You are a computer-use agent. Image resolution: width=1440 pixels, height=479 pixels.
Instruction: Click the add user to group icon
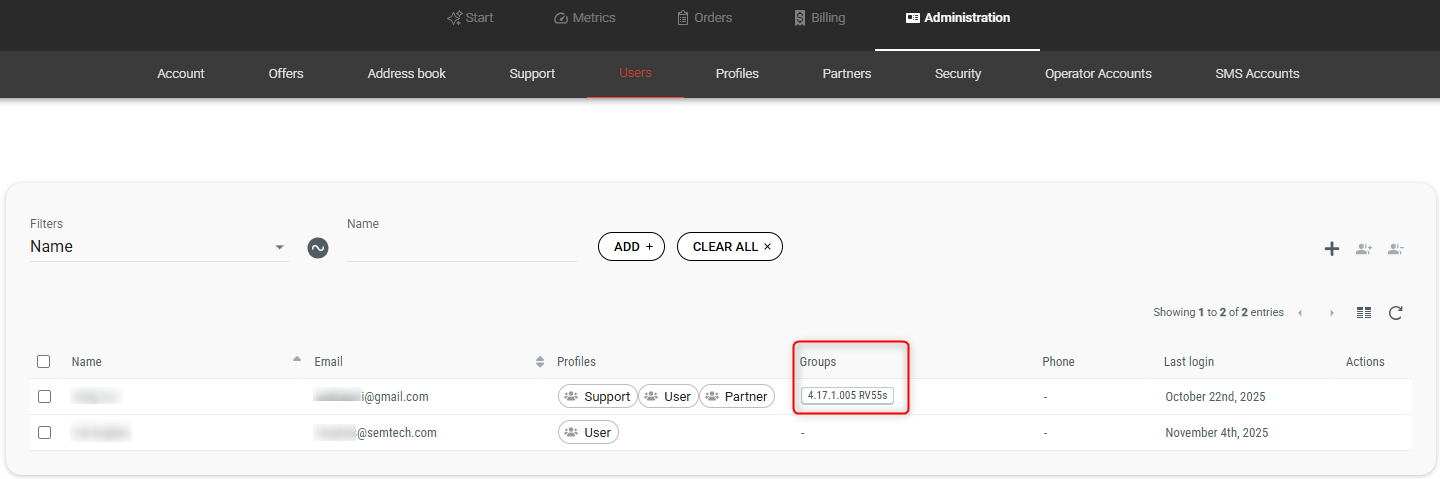tap(1363, 249)
